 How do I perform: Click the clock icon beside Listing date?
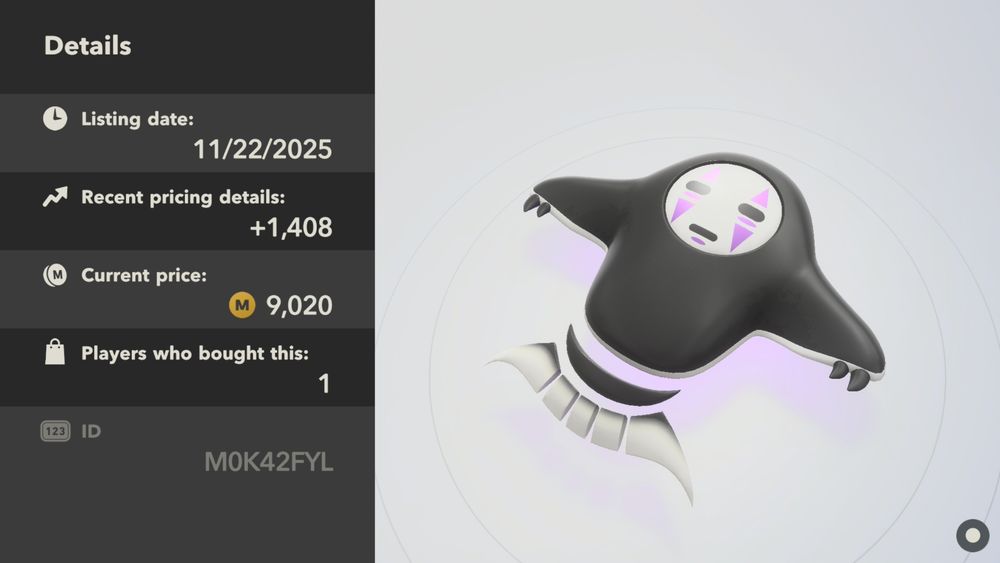pos(55,119)
